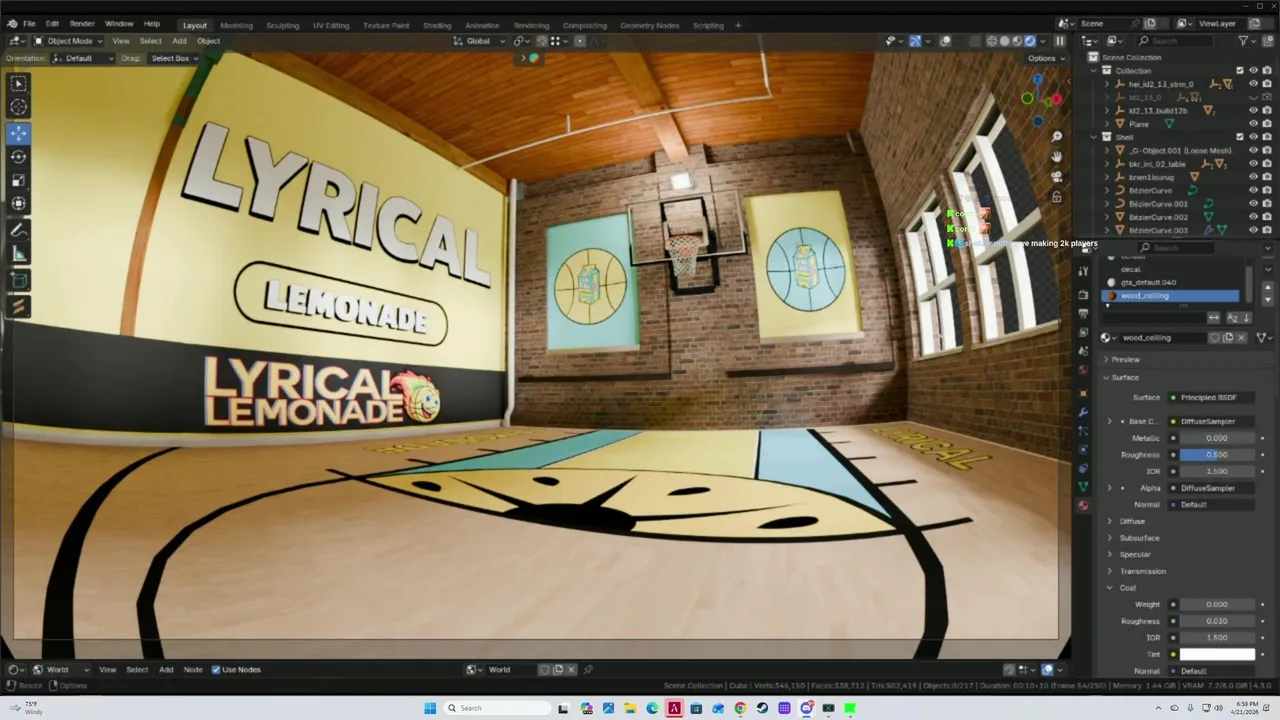Switch to rendered viewport shading
1280x720 pixels.
click(1030, 41)
